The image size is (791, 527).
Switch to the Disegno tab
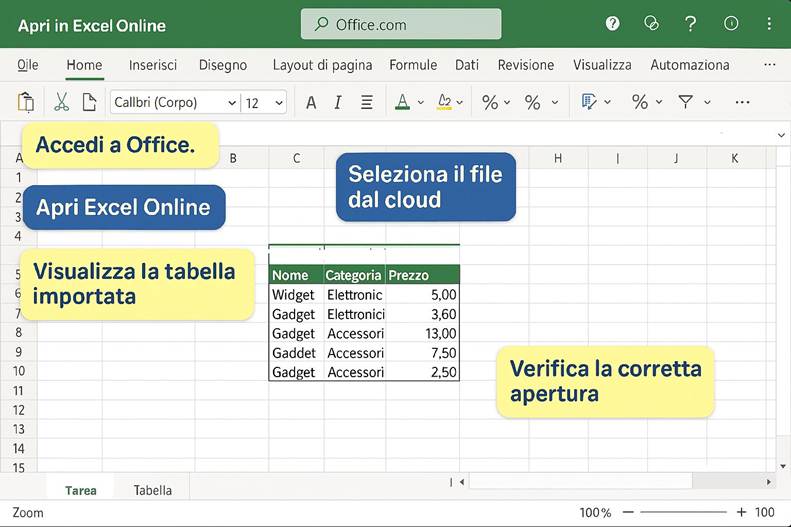point(223,65)
